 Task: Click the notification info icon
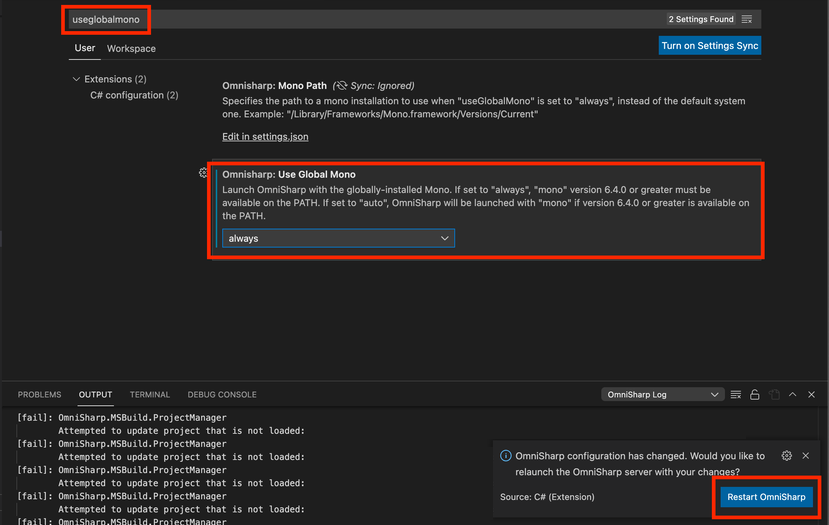coord(506,456)
